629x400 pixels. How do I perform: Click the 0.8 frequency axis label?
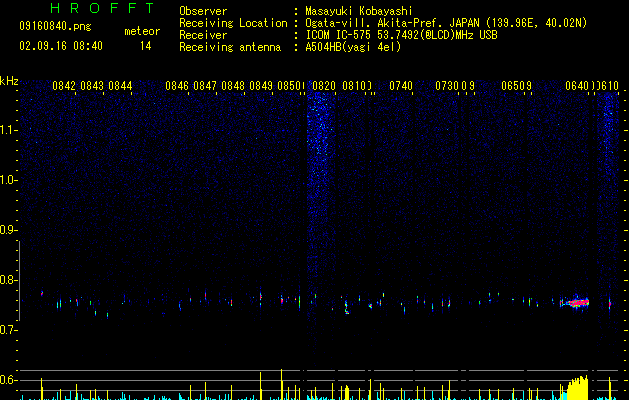pos(8,280)
